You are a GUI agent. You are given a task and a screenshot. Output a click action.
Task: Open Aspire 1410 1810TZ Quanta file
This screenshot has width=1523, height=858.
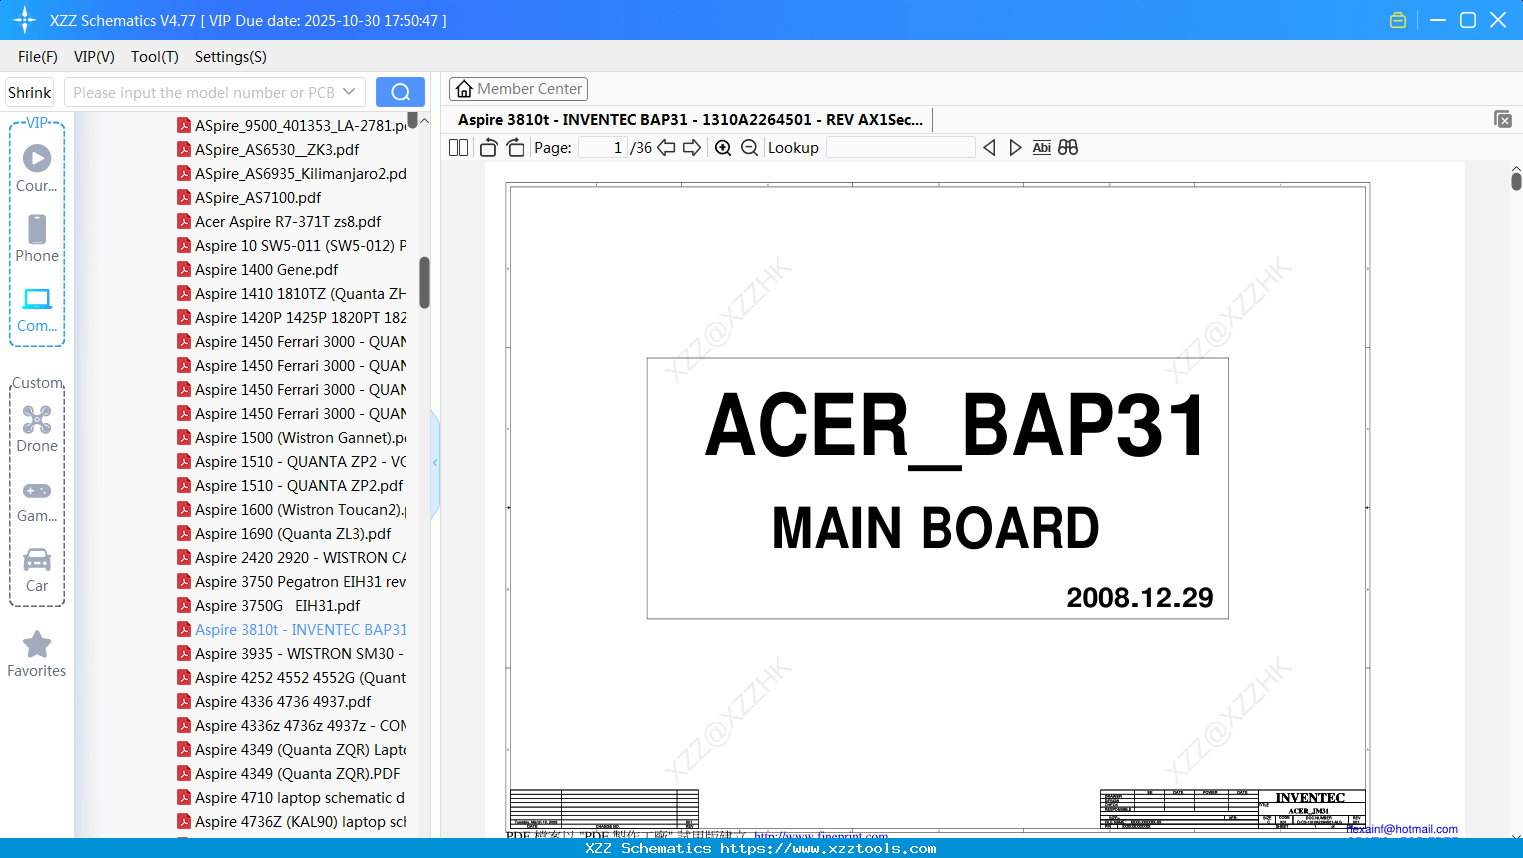(x=292, y=294)
